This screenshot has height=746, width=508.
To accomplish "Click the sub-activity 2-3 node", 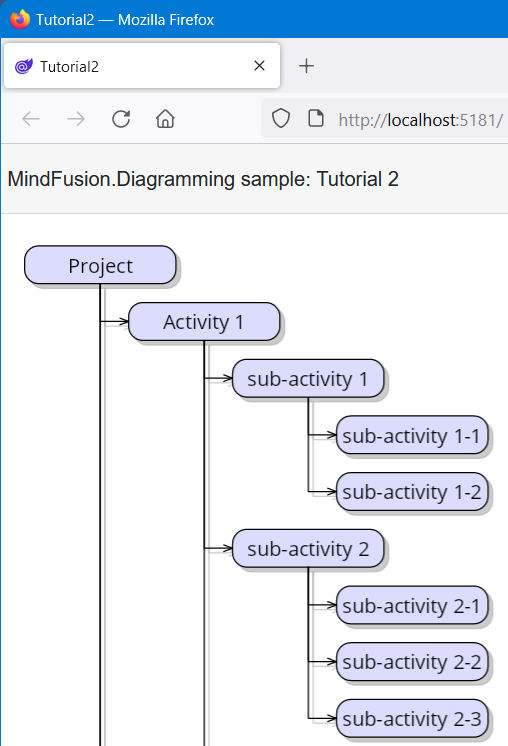I will [412, 718].
